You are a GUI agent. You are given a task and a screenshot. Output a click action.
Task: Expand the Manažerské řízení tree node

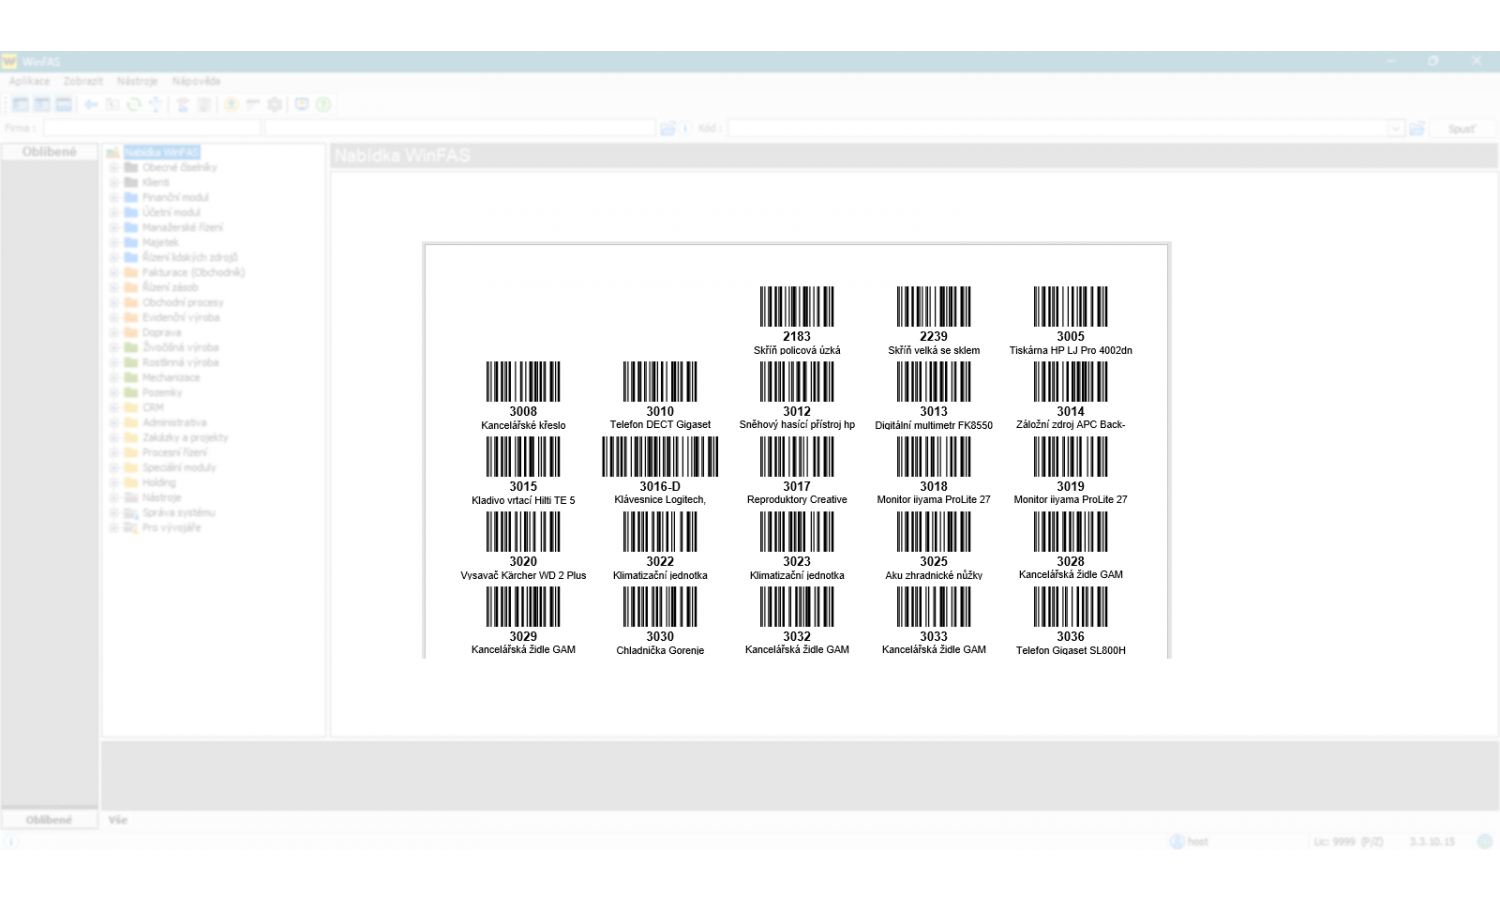click(114, 227)
